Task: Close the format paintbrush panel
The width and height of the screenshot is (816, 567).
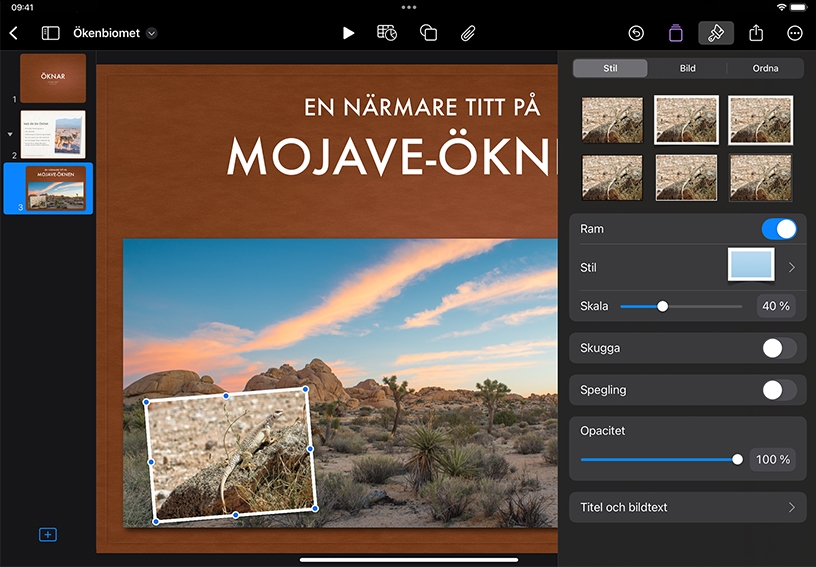Action: tap(716, 33)
